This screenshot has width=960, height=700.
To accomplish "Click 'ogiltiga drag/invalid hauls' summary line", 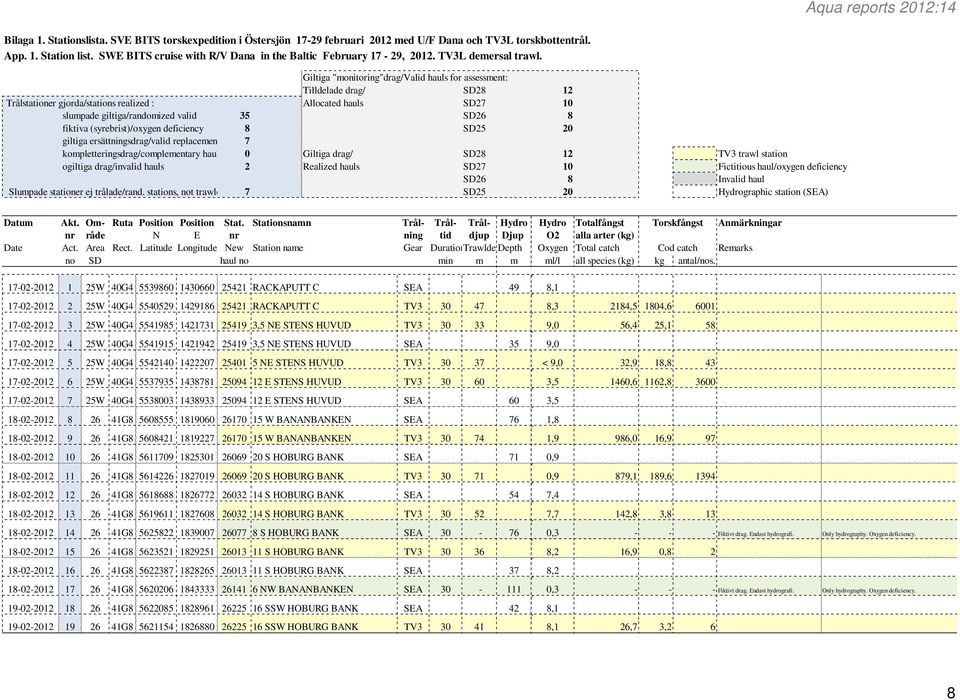I will coord(113,167).
